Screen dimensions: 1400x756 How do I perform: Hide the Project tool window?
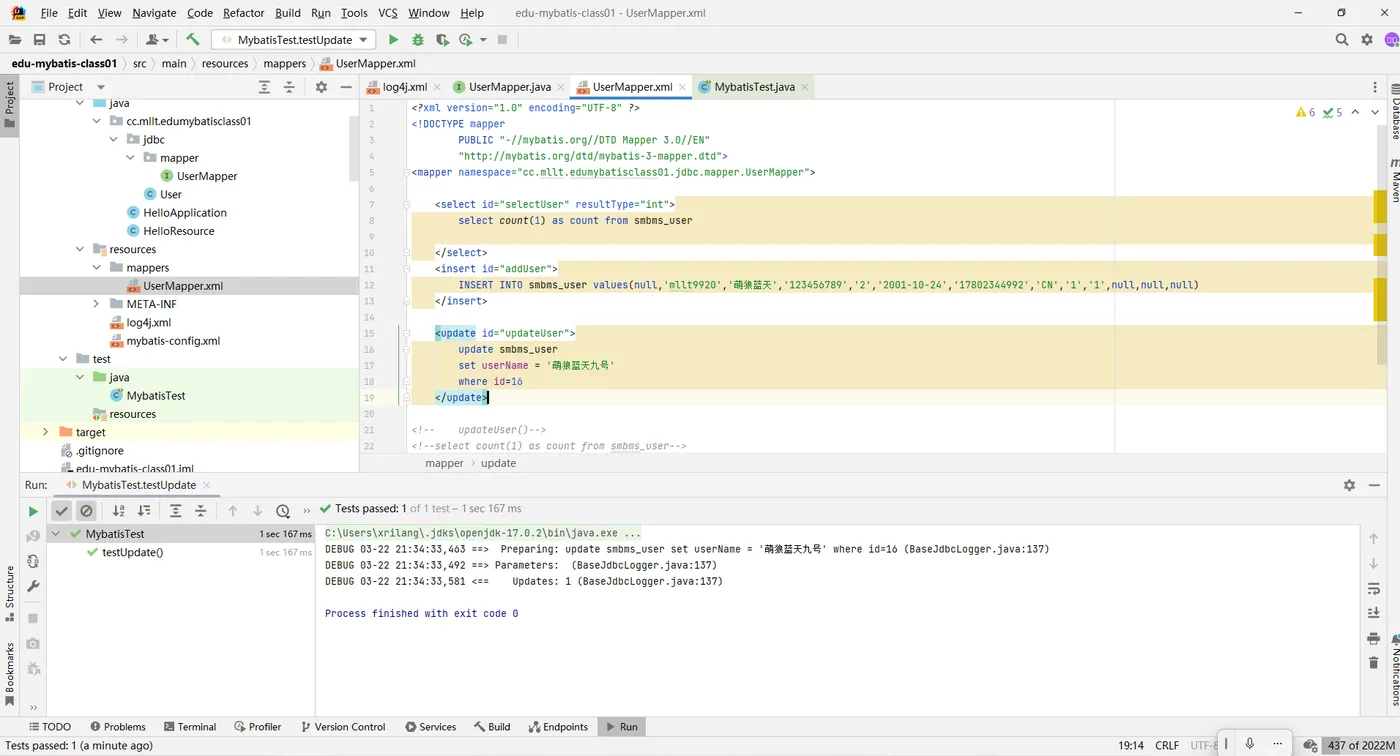pyautogui.click(x=346, y=87)
